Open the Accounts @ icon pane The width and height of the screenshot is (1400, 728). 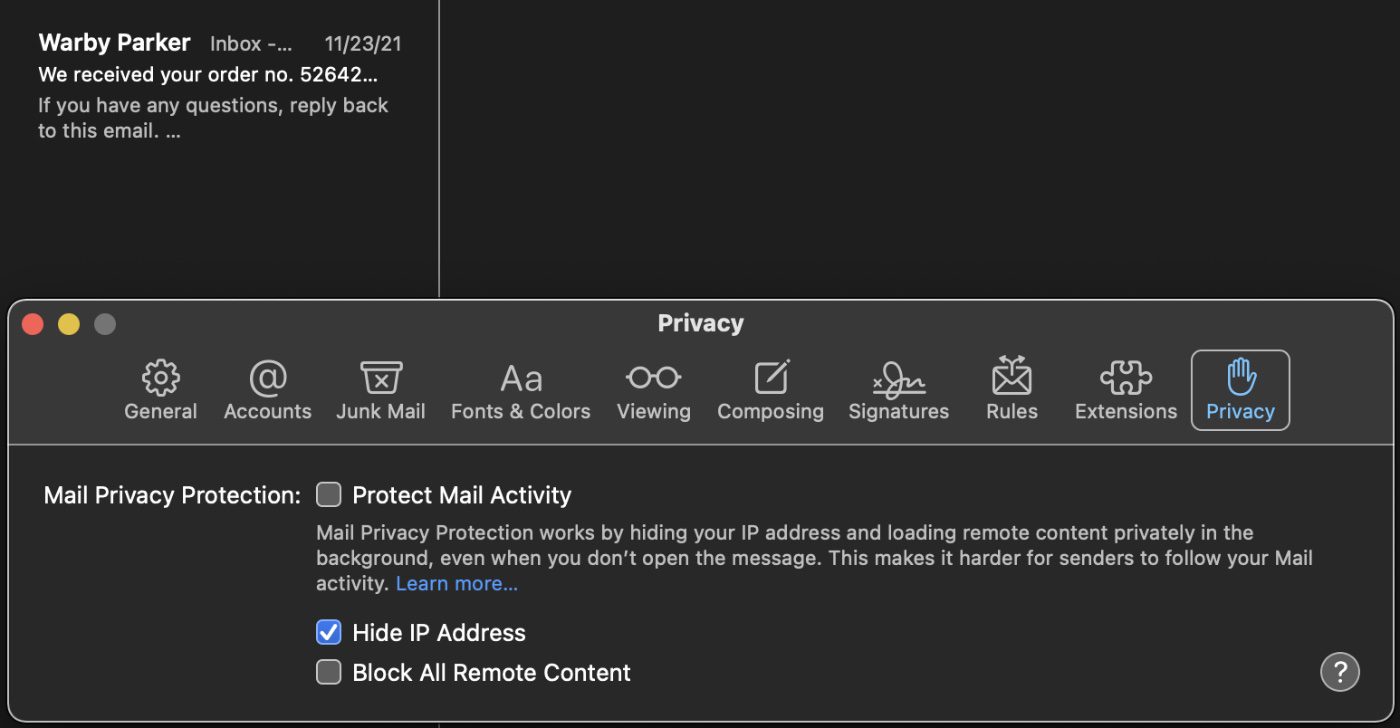point(267,379)
